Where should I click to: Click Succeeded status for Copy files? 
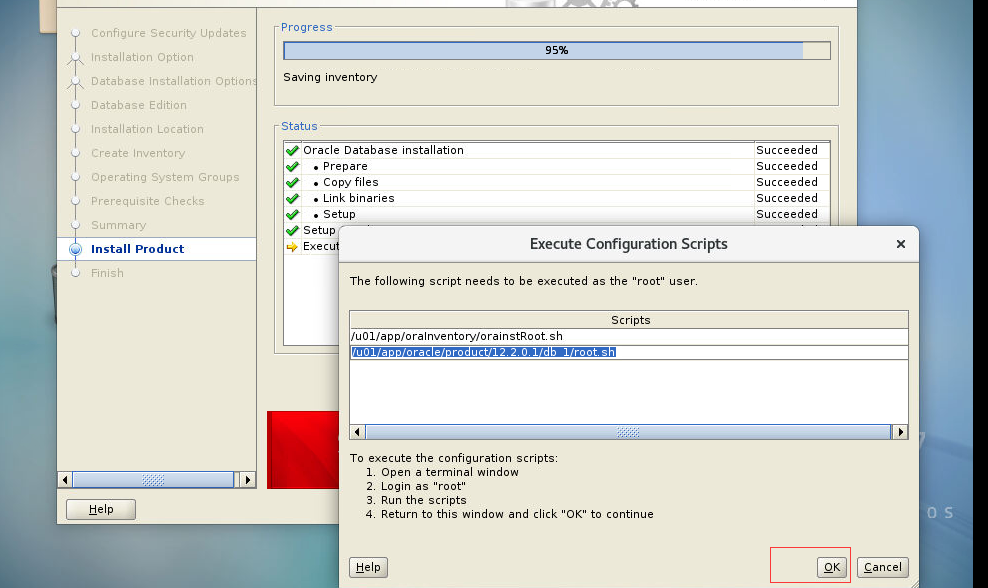point(787,182)
